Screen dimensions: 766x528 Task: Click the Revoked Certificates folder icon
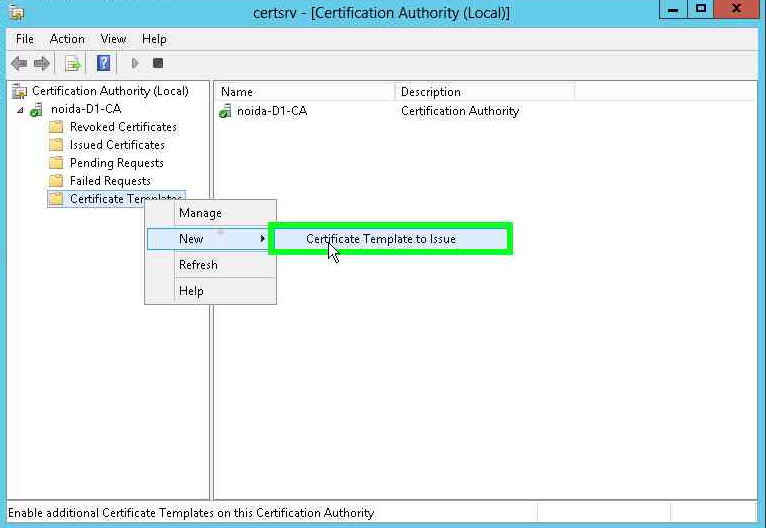pyautogui.click(x=56, y=127)
